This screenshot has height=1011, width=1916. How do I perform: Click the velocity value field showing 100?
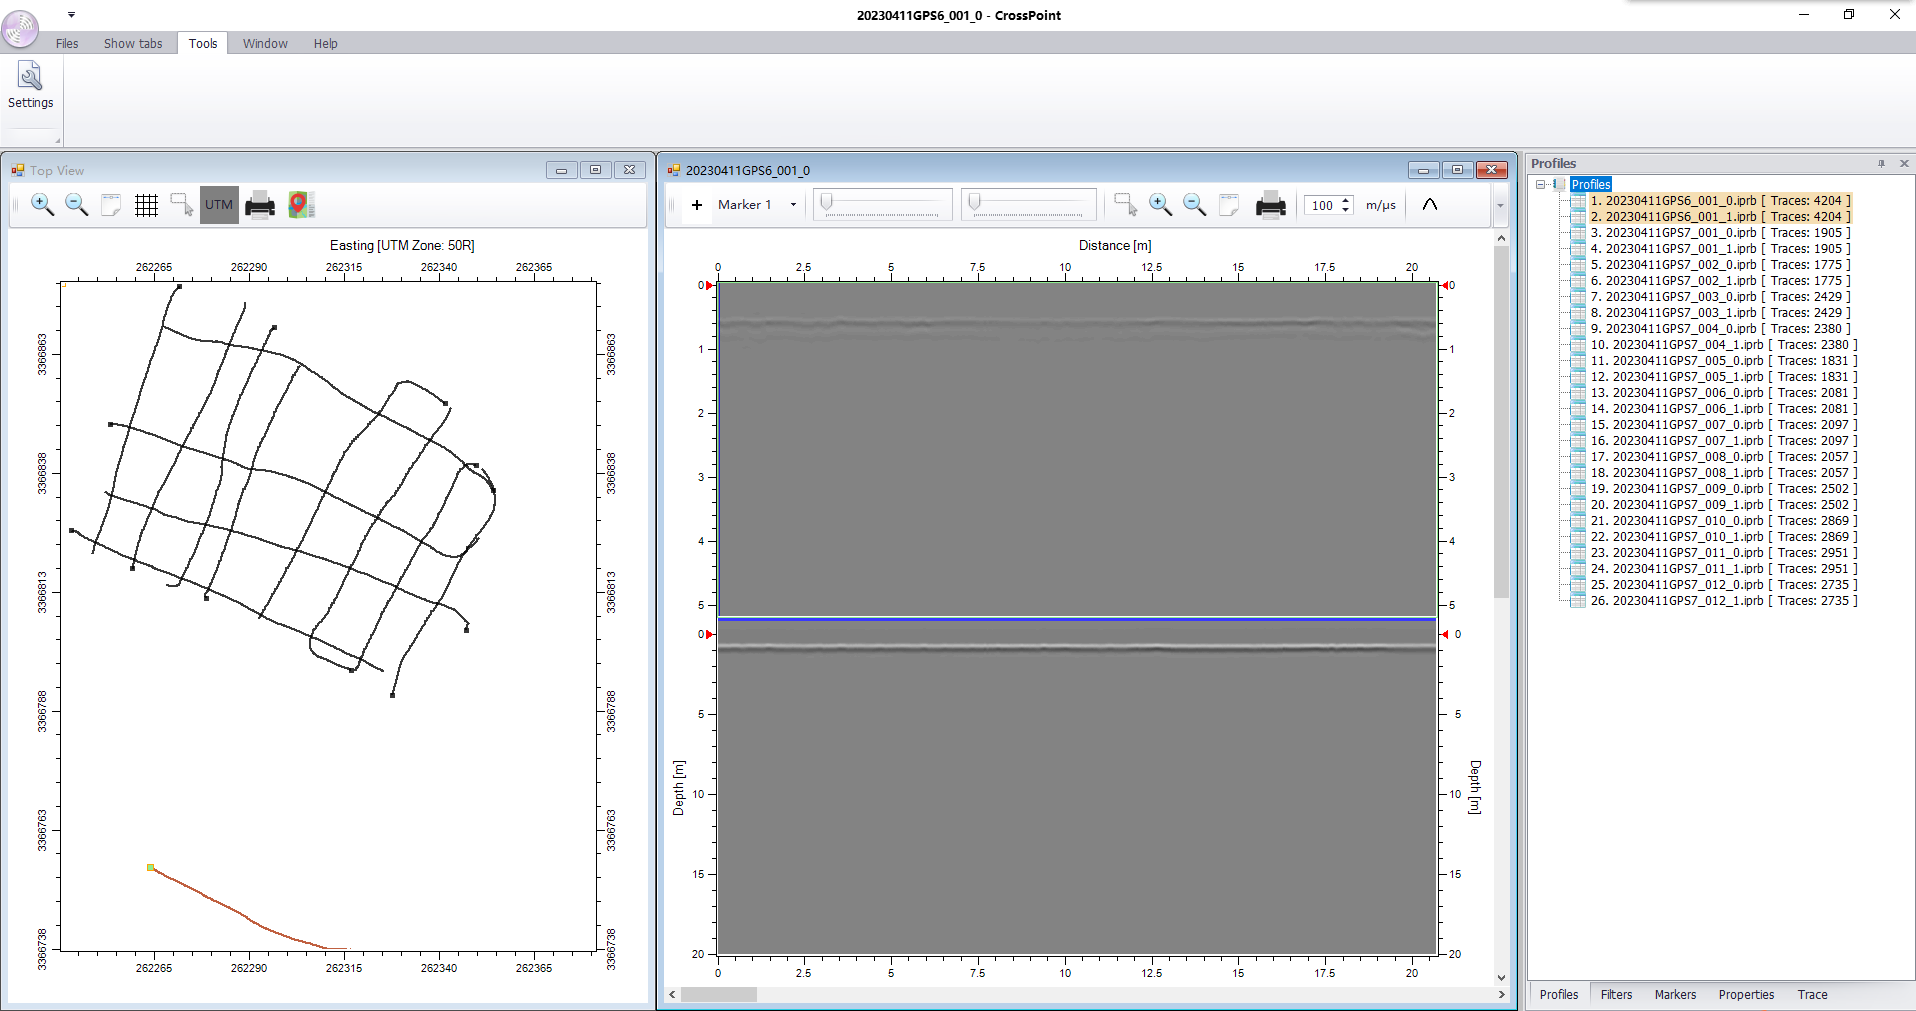[1322, 205]
